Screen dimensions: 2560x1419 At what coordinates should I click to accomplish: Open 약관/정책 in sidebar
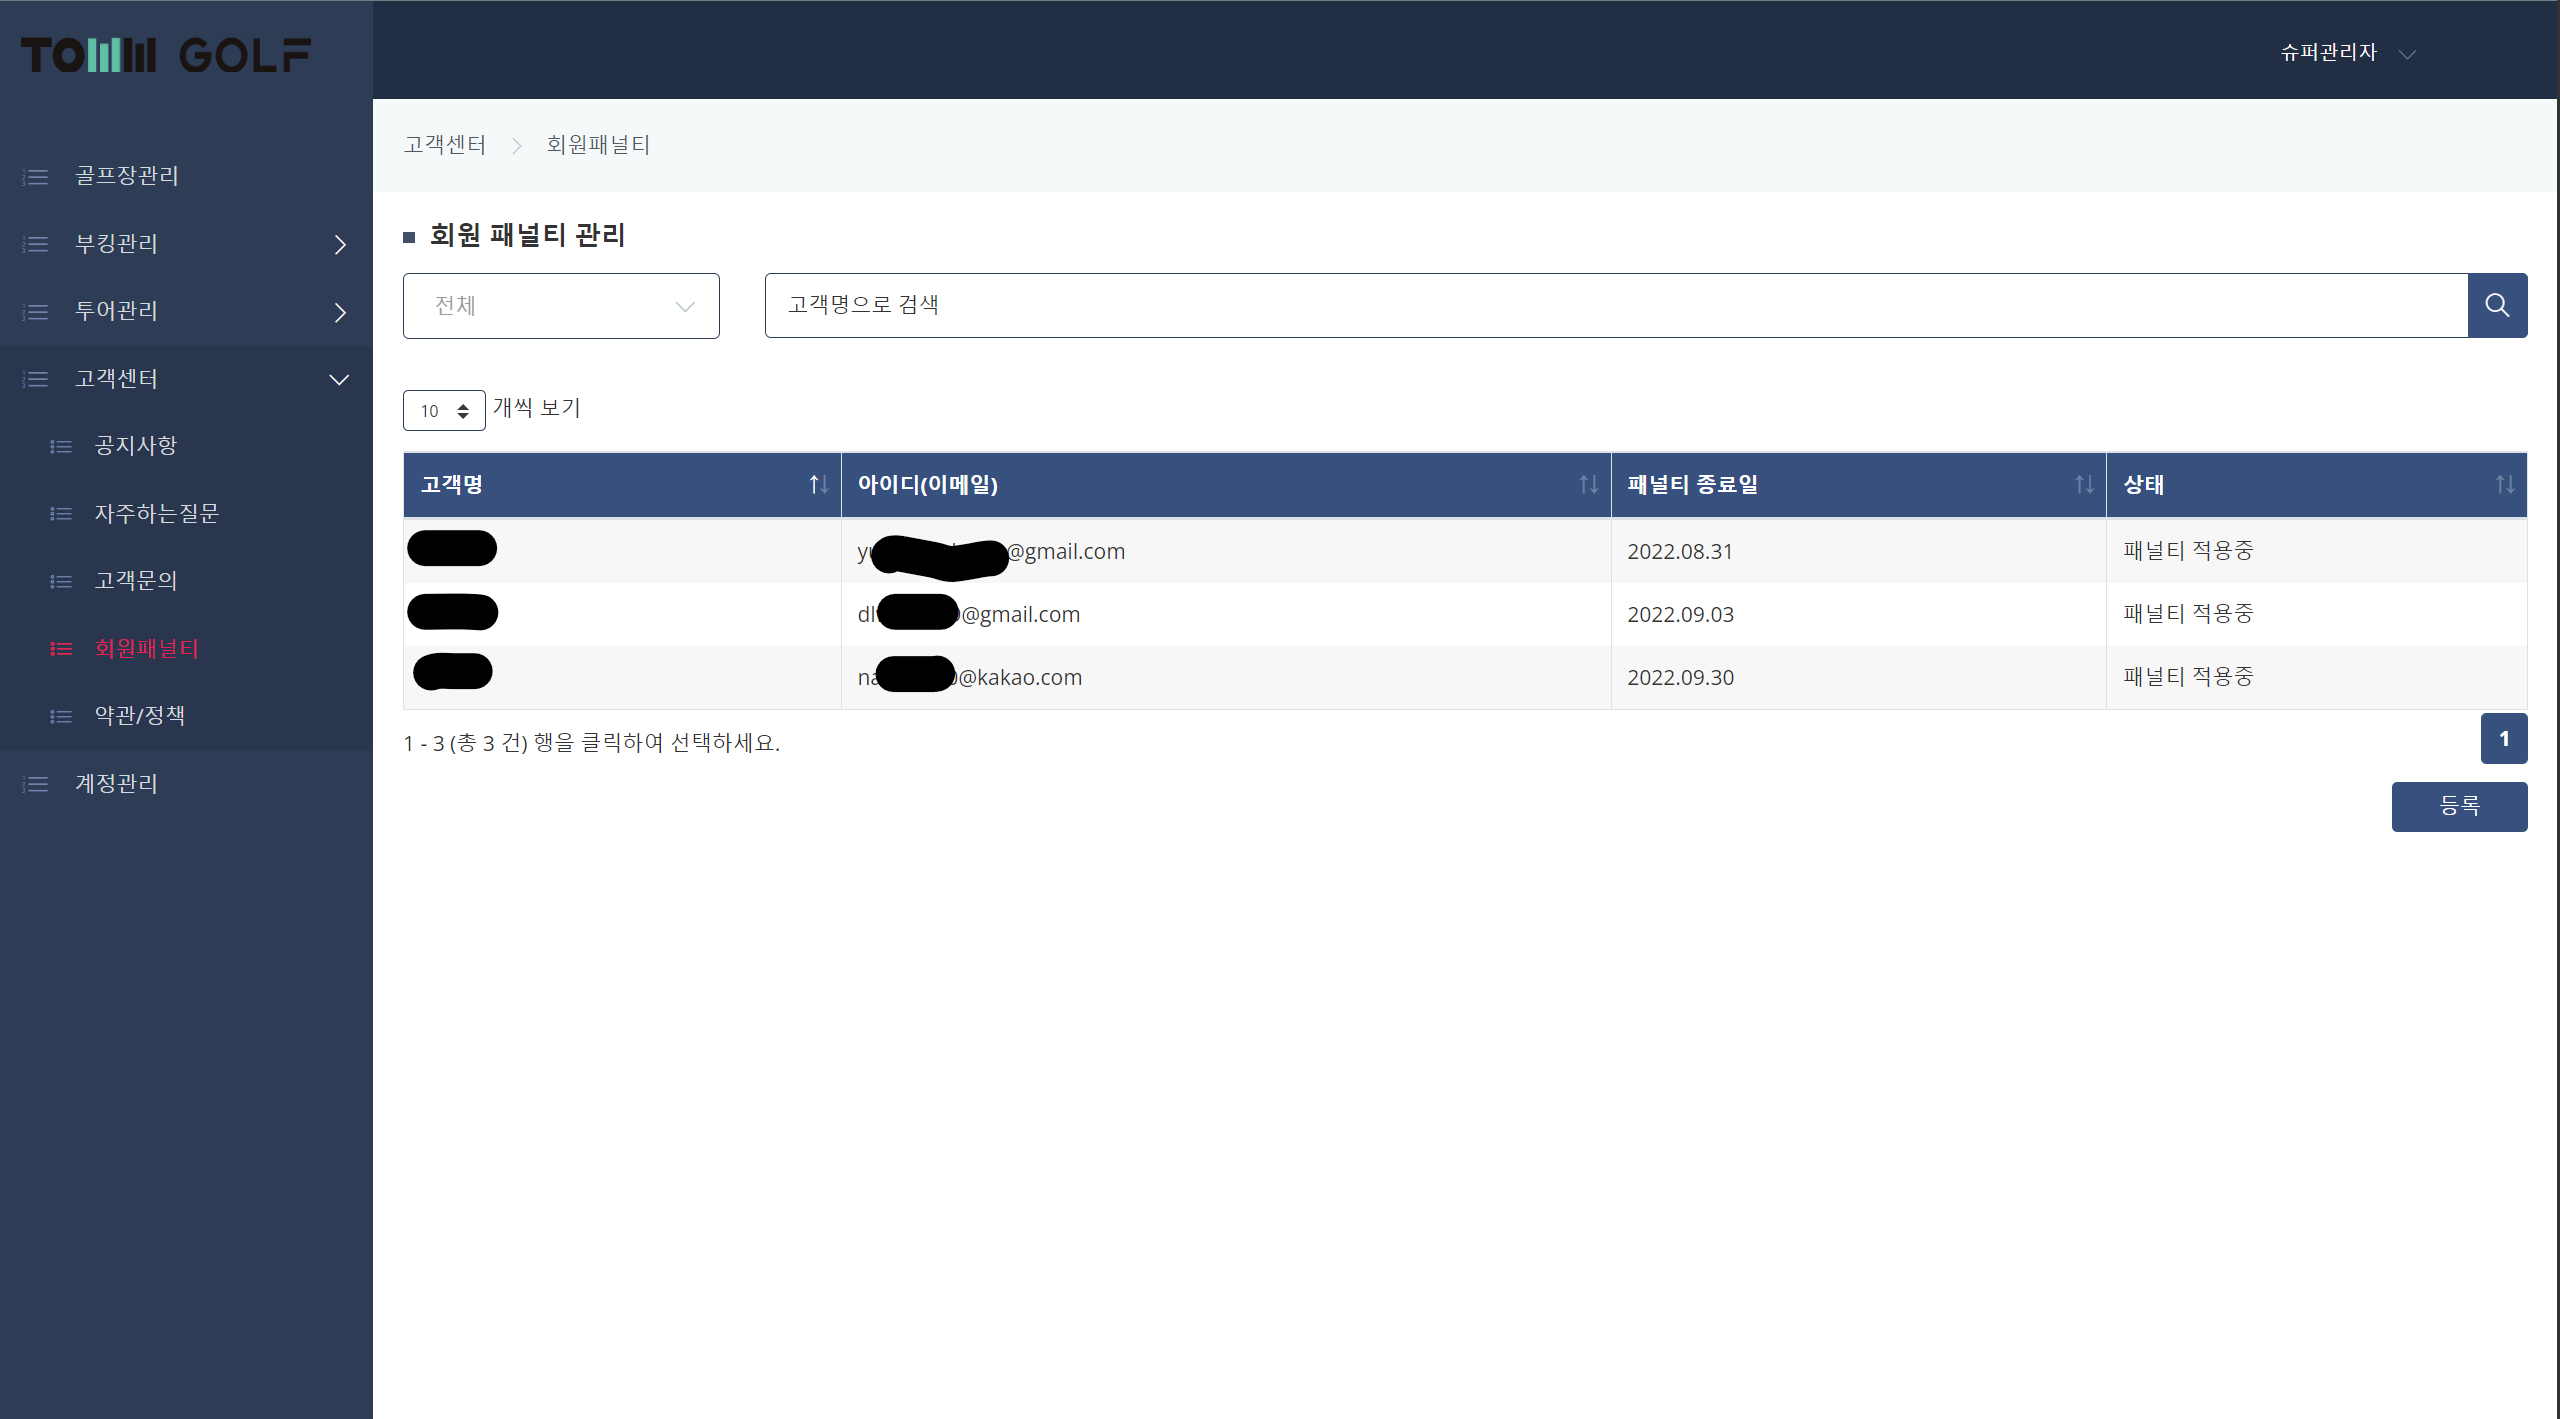coord(140,716)
